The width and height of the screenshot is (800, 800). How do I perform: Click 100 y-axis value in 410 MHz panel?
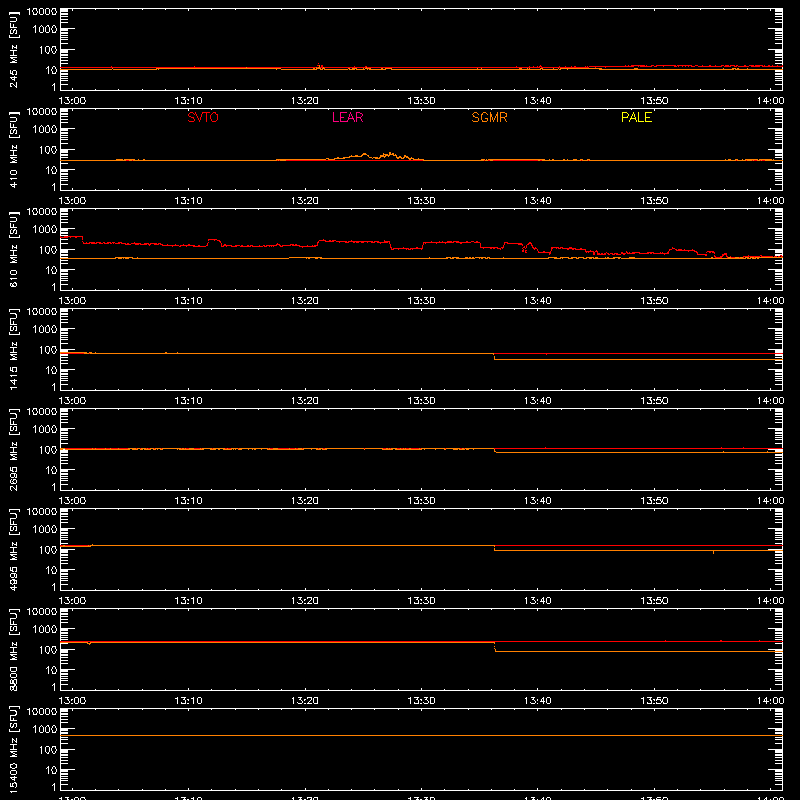coord(48,150)
